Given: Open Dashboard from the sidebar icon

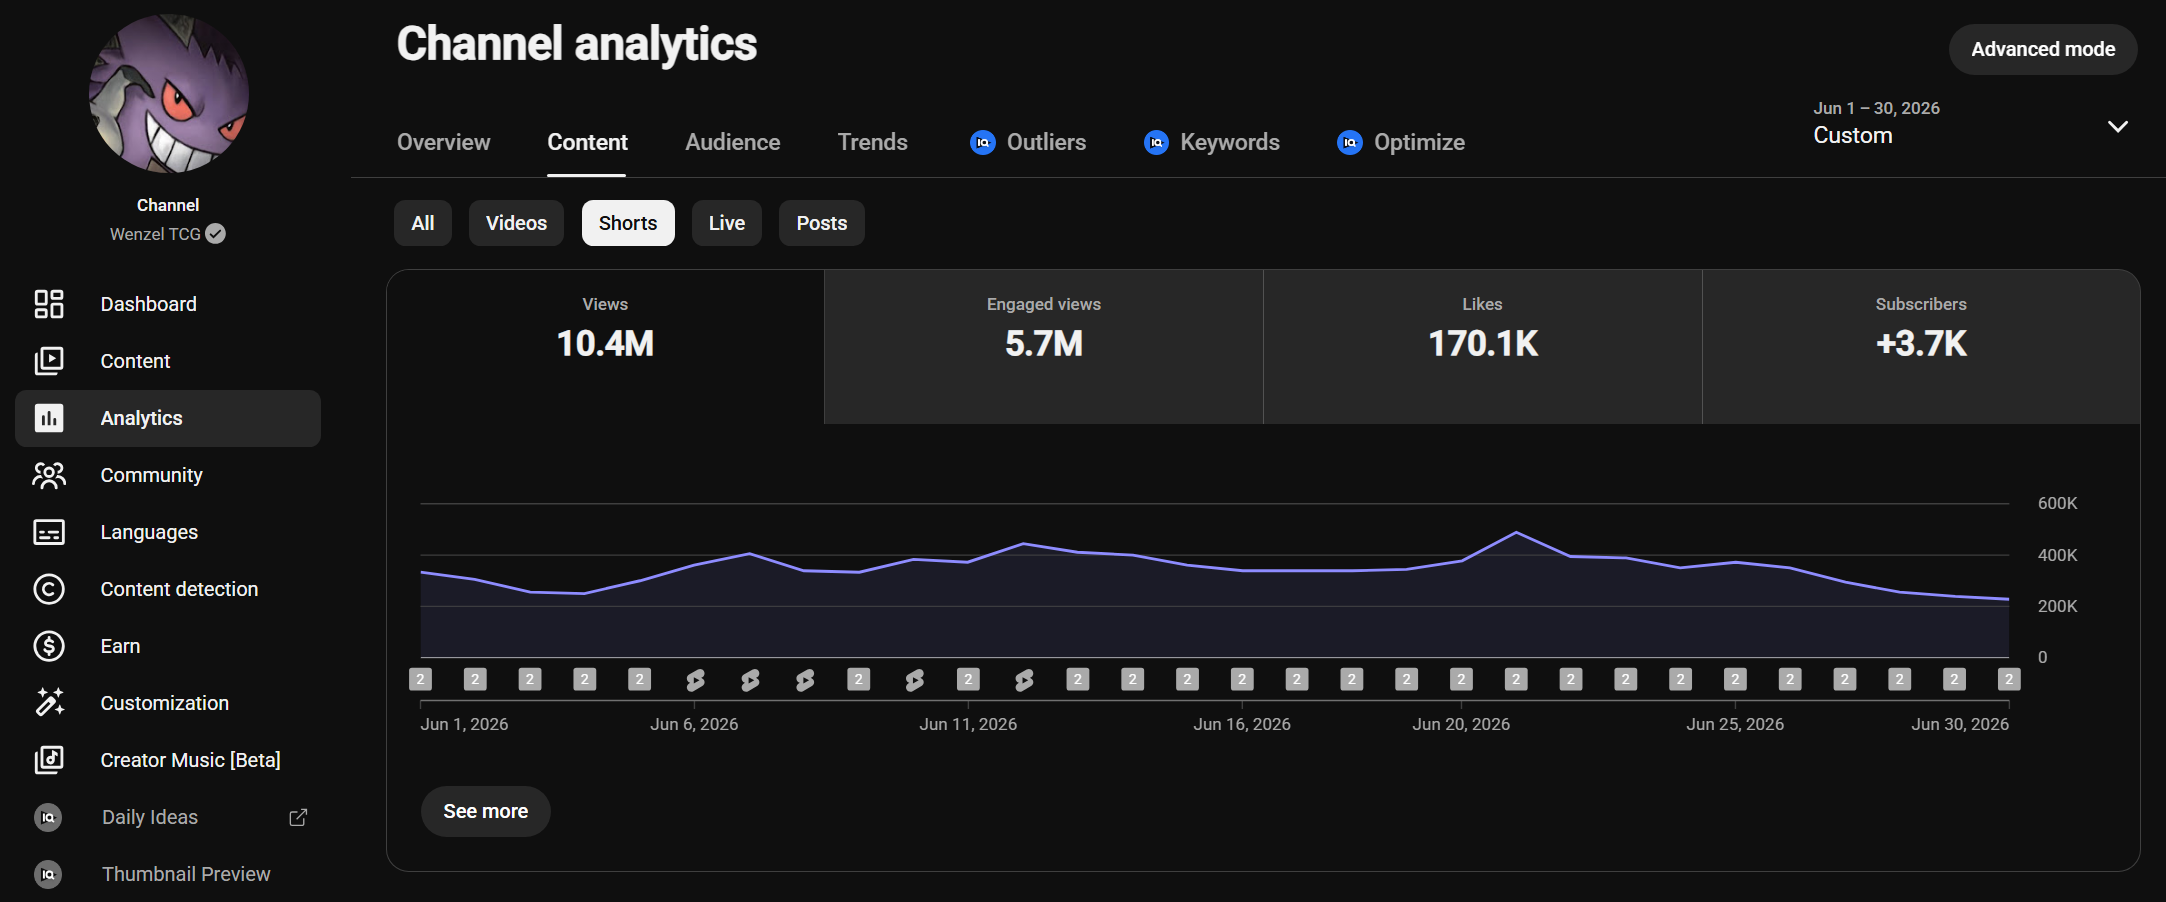Looking at the screenshot, I should coord(49,304).
